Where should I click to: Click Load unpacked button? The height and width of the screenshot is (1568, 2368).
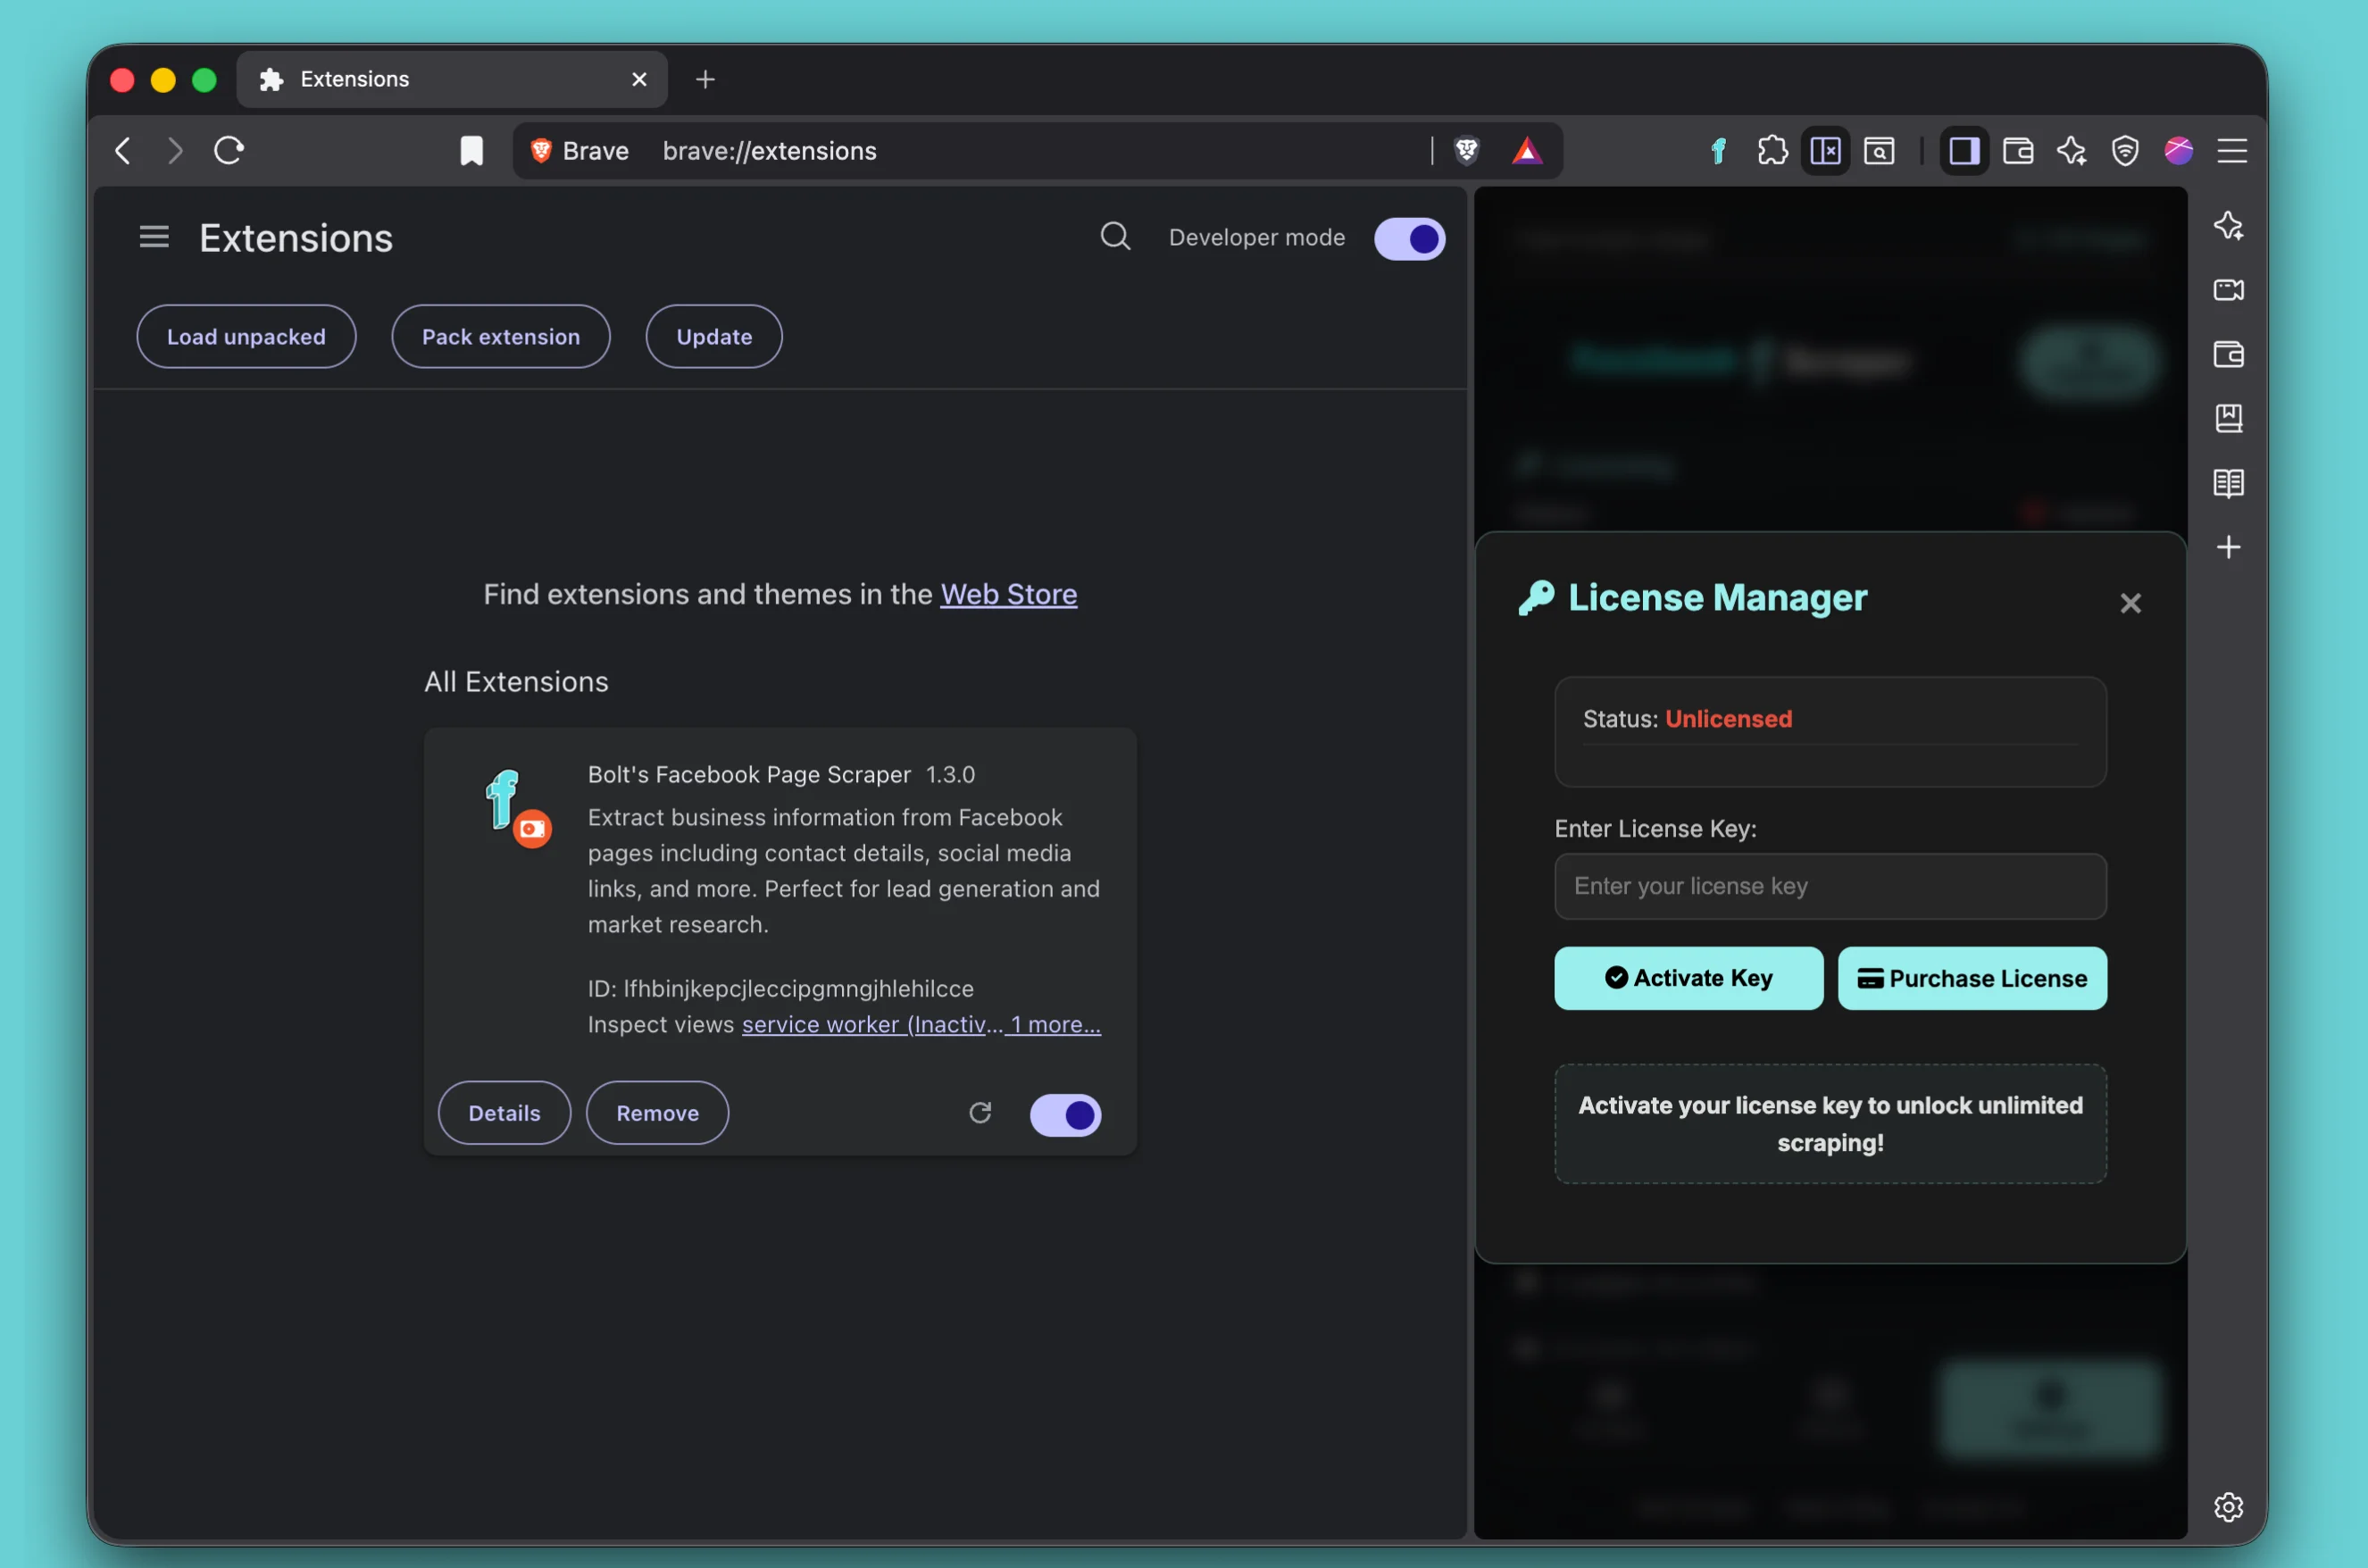(246, 337)
